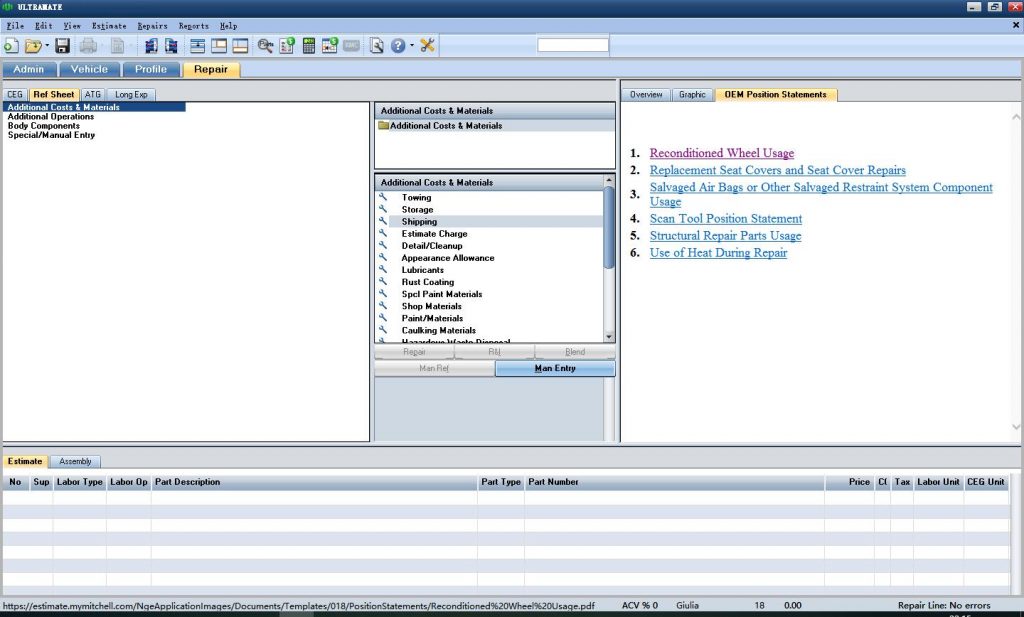Click the wrench icon next to Towing

tap(383, 197)
